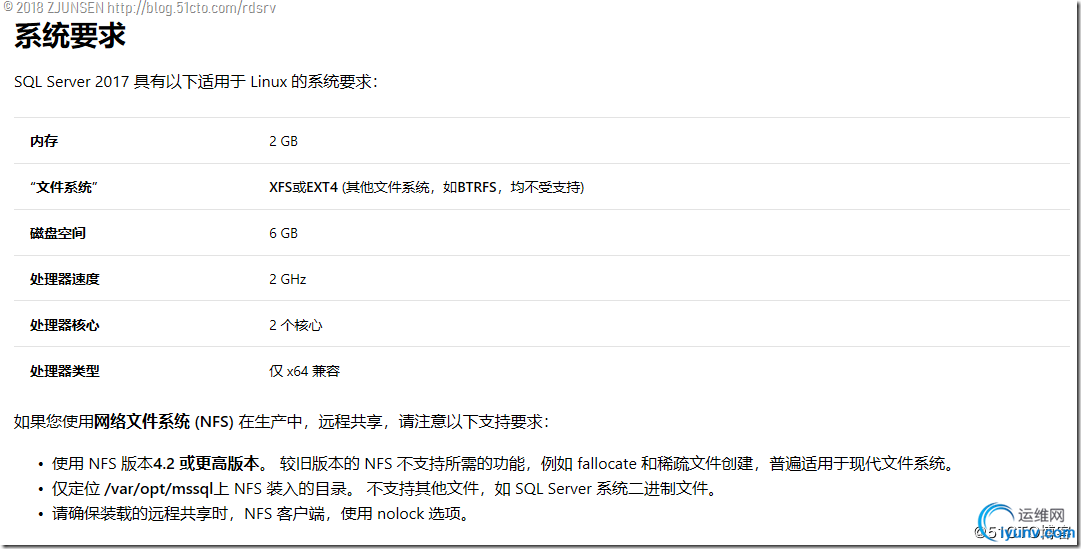Click the 6 GB disk space value

tap(283, 233)
